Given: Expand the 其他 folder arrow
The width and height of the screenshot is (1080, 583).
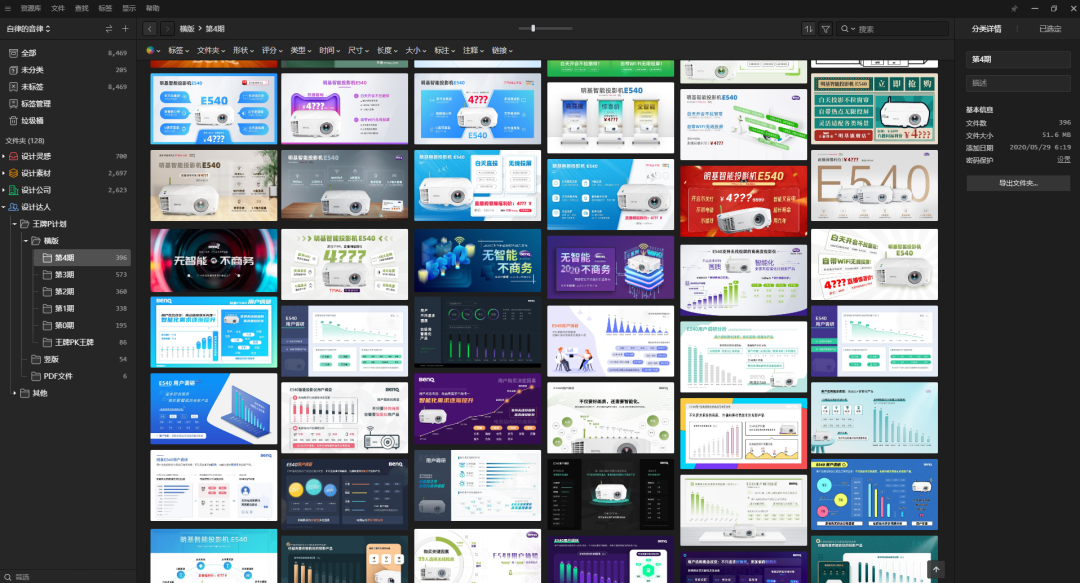Looking at the screenshot, I should (x=14, y=393).
